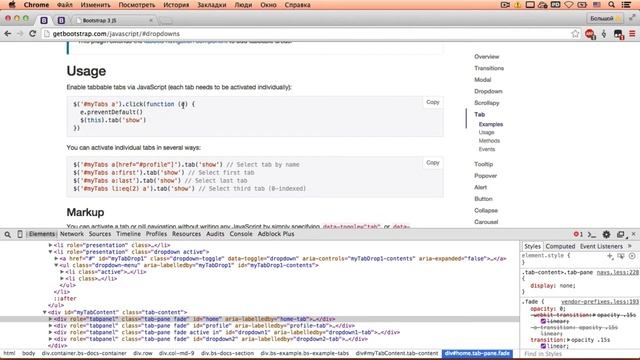Screen dimensions: 640x360
Task: Open vendor-prefixes.less:193 source link
Action: [x=599, y=302]
